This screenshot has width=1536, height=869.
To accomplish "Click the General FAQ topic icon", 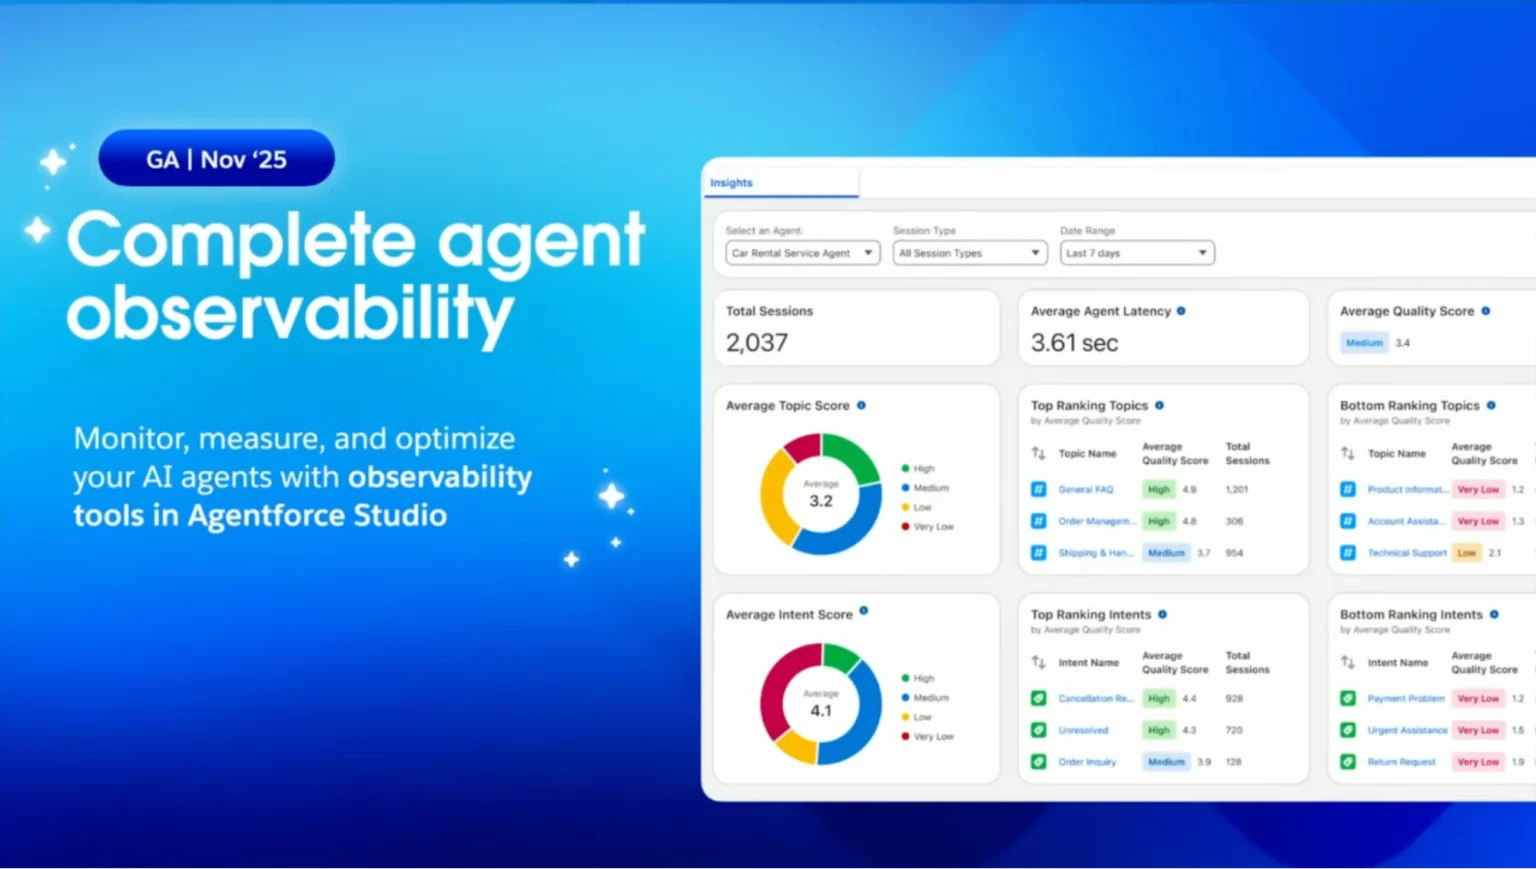I will tap(1038, 490).
